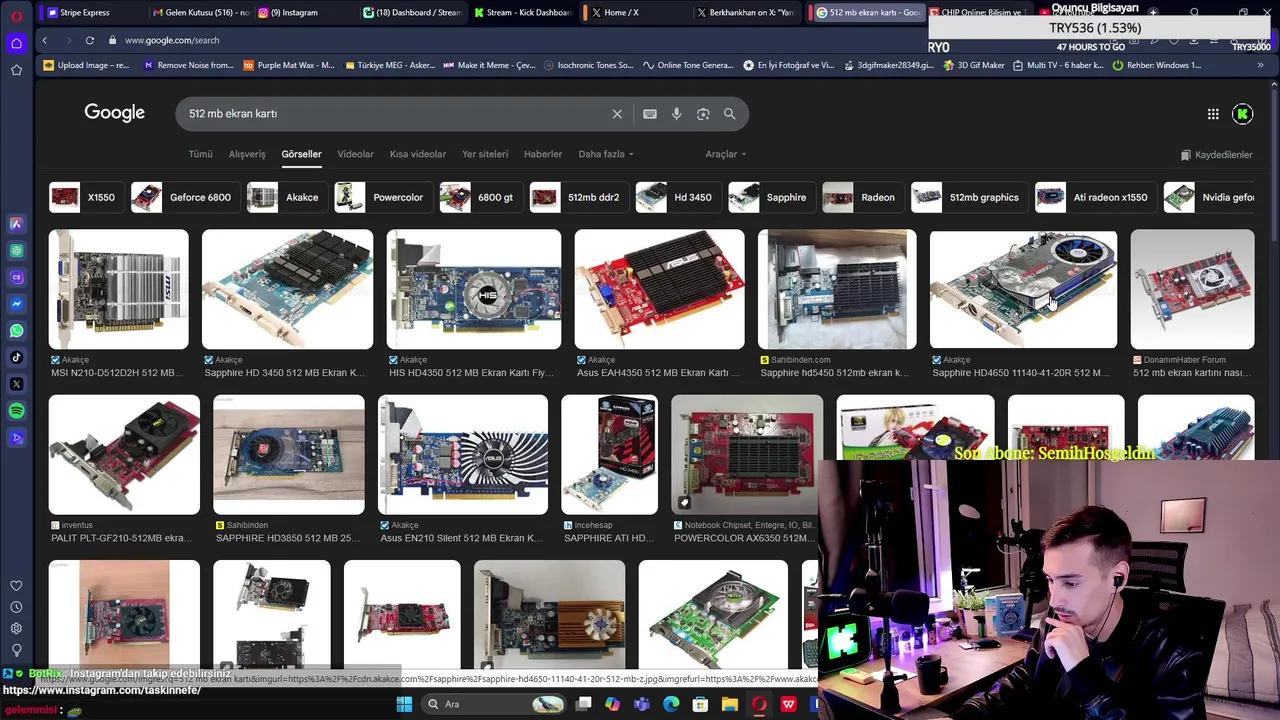Open Sapphire HD4650 card image
This screenshot has width=1280, height=720.
click(1023, 289)
